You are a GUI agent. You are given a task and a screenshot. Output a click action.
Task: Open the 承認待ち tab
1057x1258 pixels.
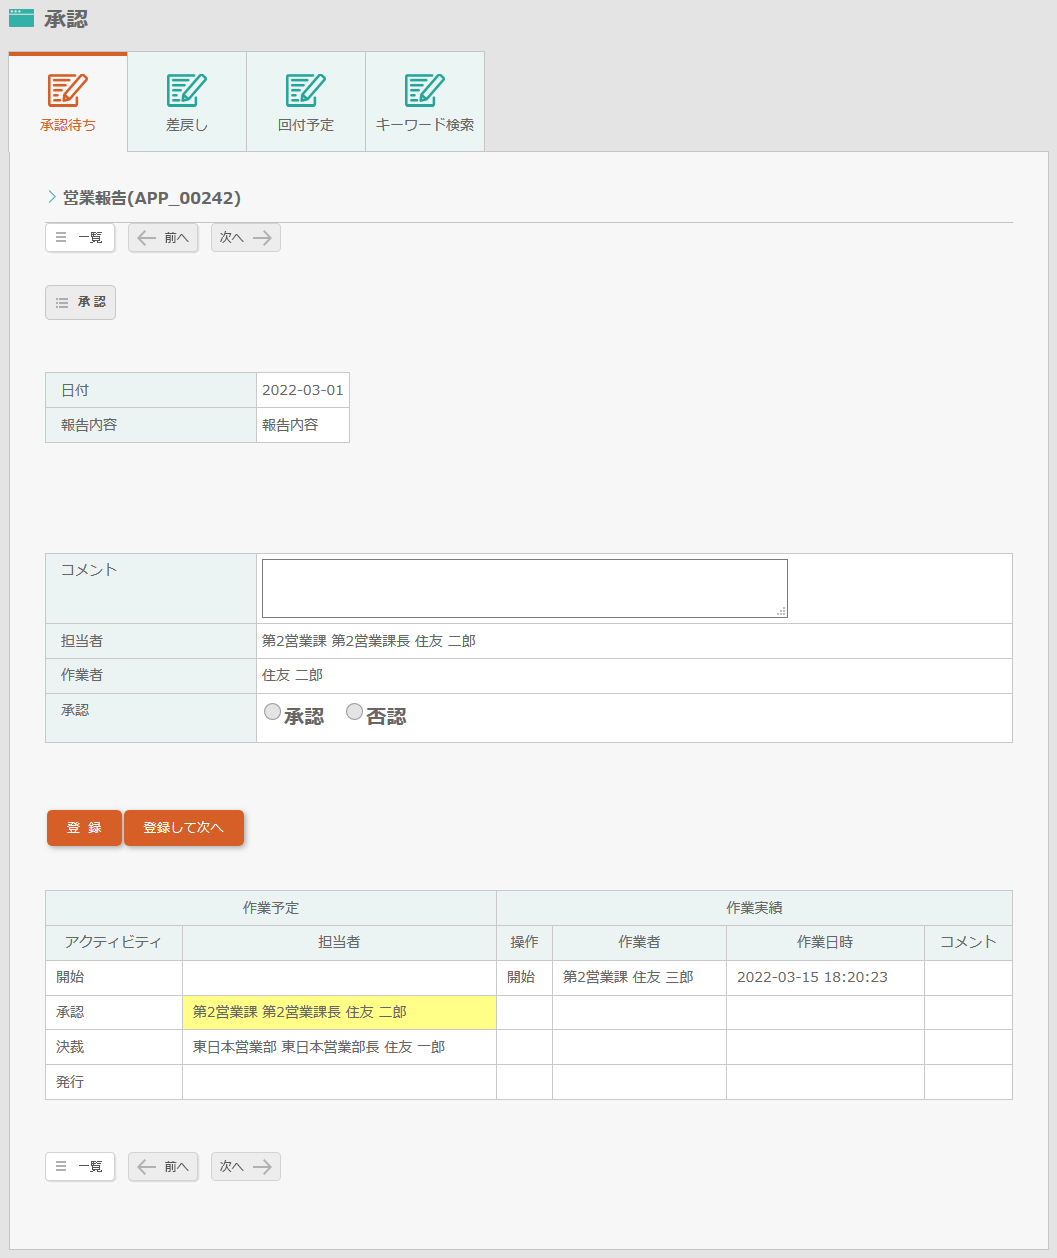point(68,102)
